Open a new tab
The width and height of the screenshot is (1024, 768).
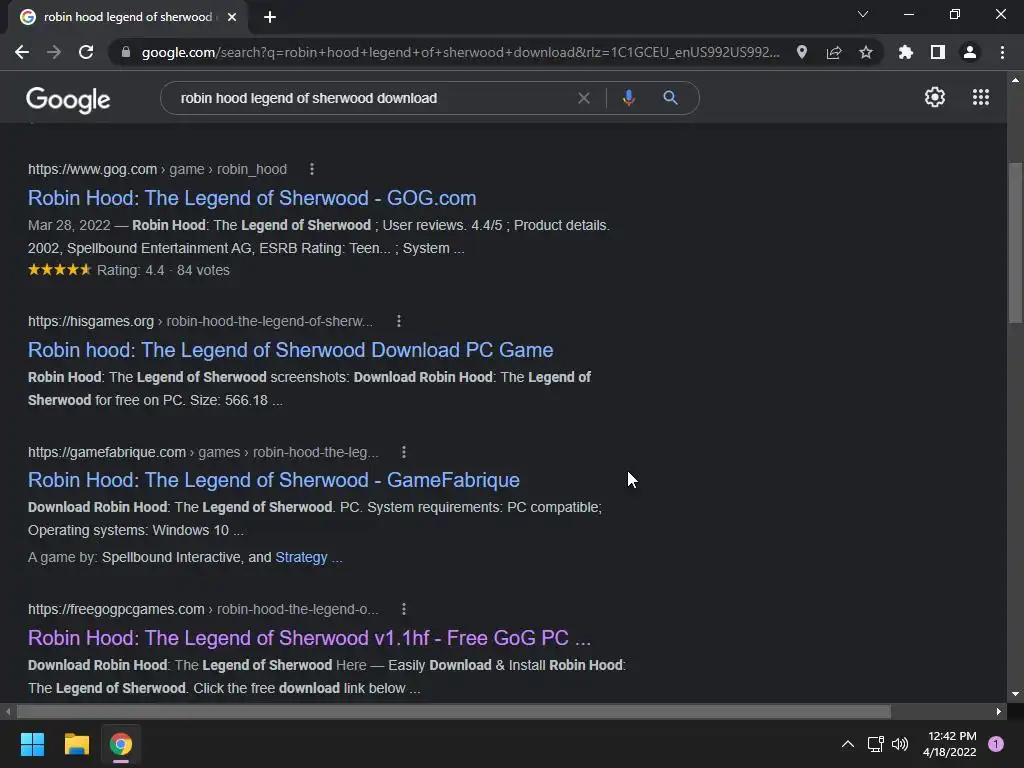pos(270,17)
